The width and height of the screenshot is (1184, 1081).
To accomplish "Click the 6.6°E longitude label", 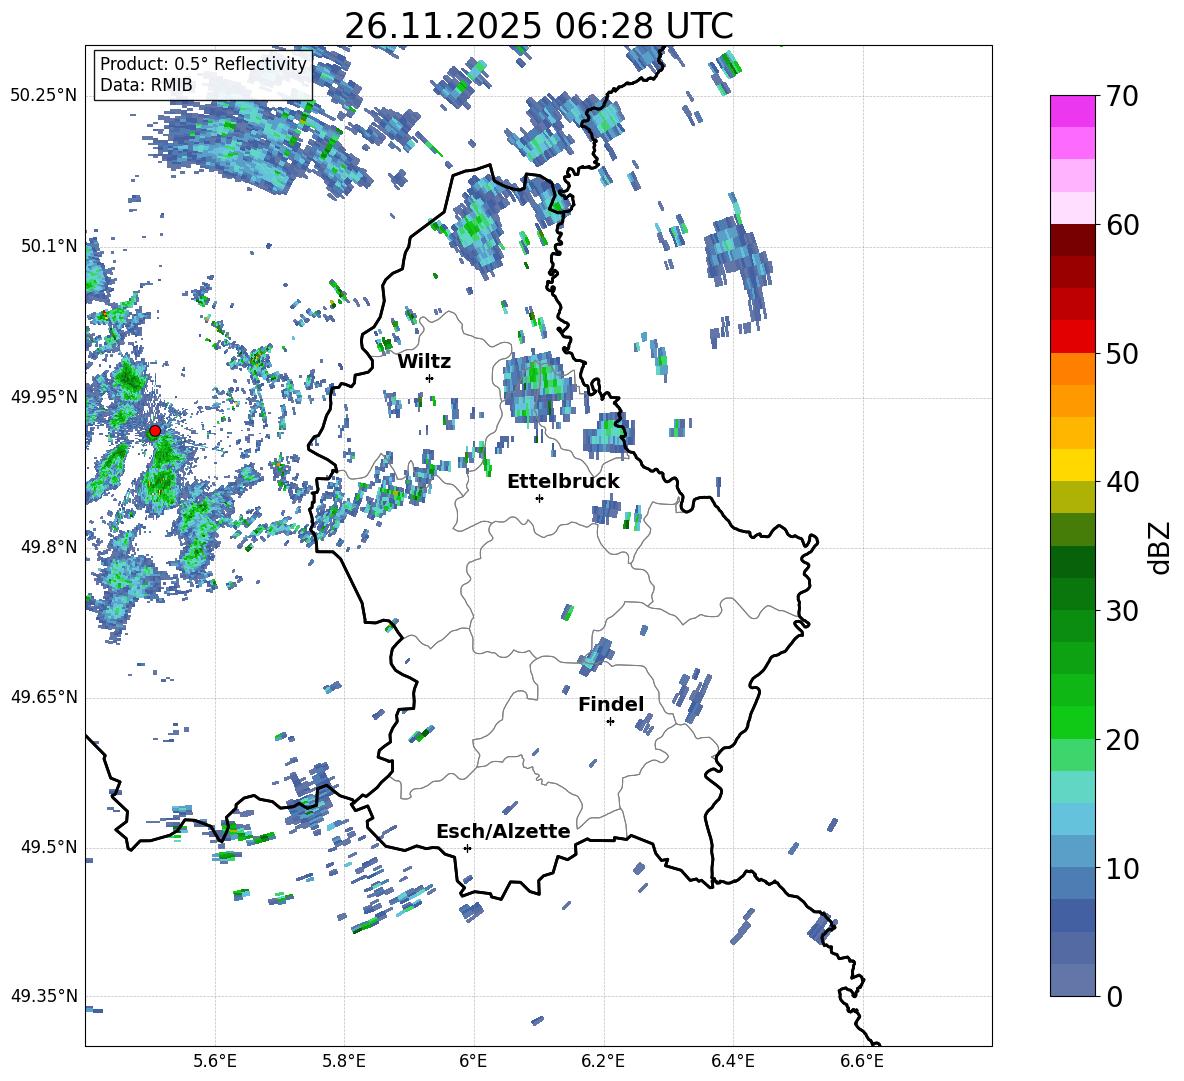I will (x=862, y=1061).
